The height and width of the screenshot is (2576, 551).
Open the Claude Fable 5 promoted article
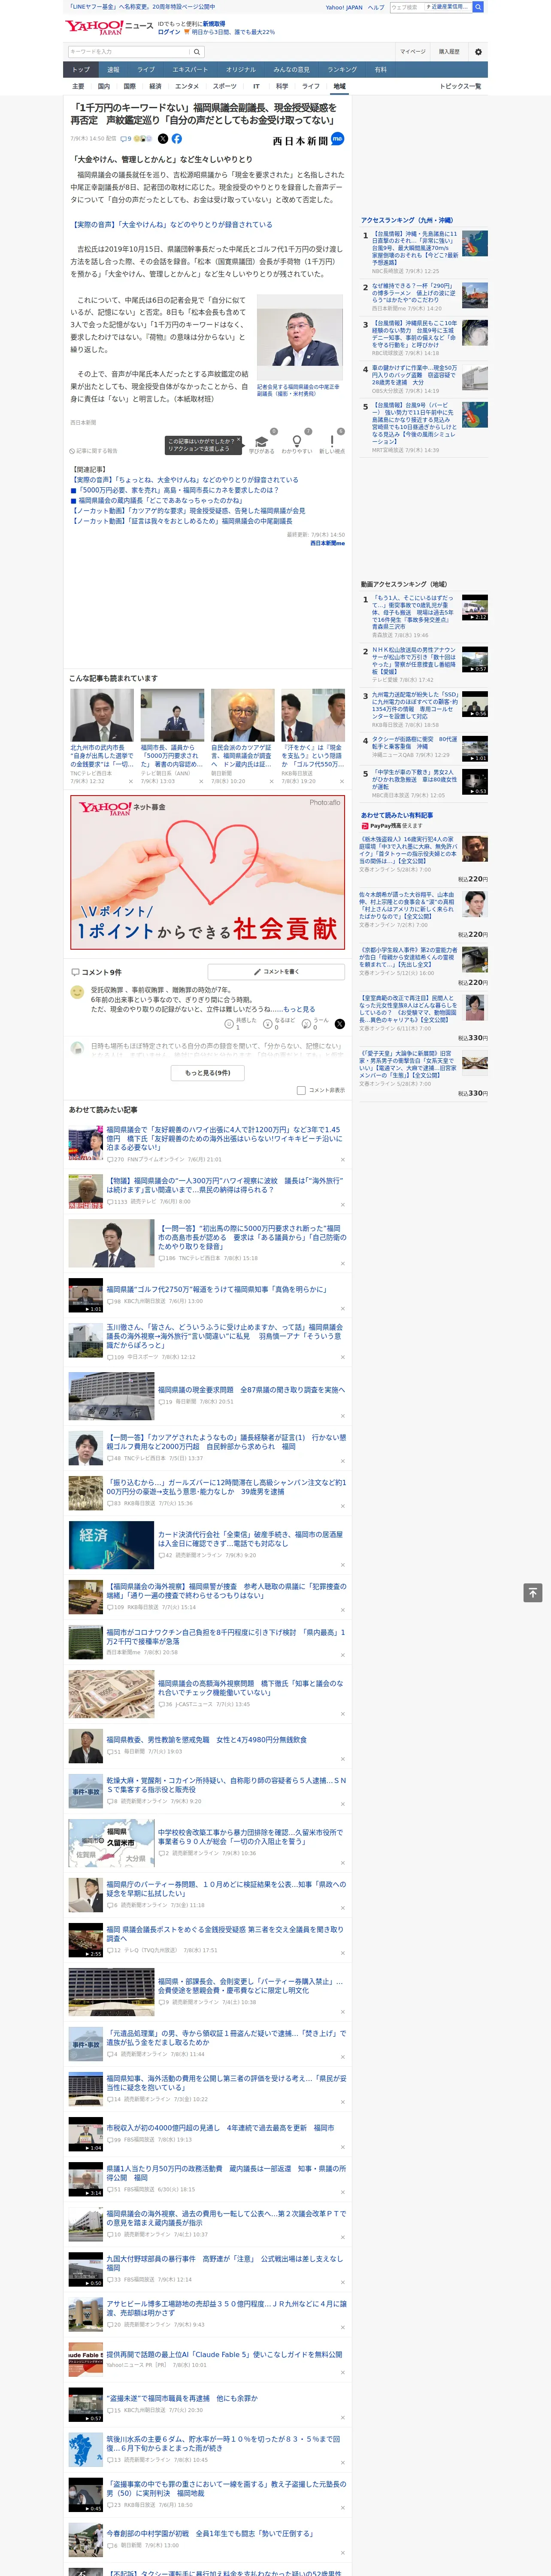(x=224, y=2355)
